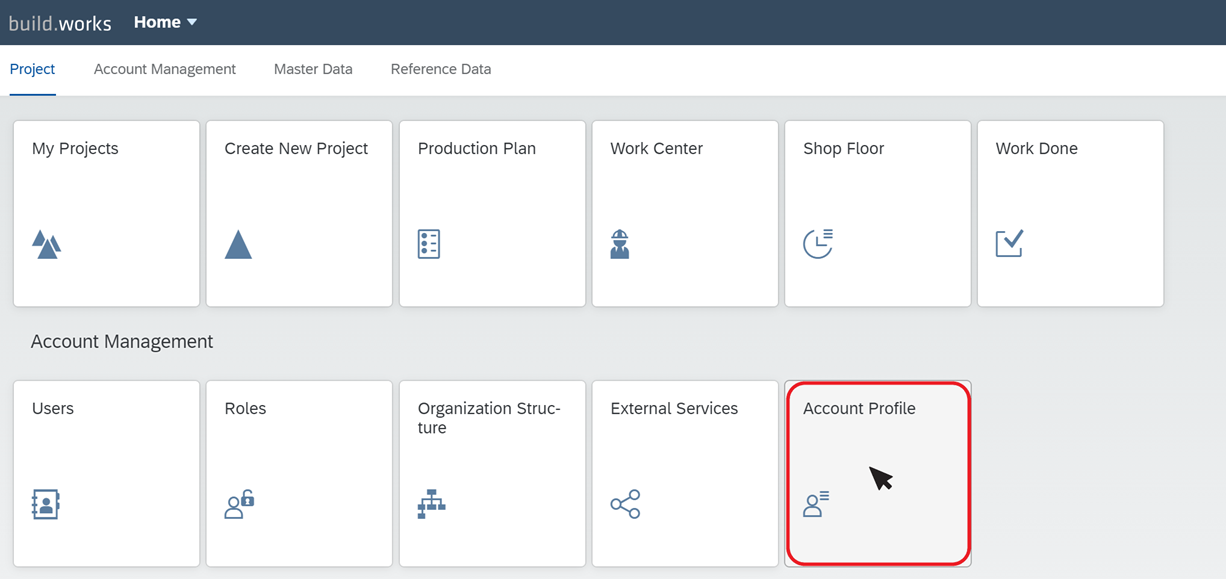Click the My Projects mountains icon

46,244
